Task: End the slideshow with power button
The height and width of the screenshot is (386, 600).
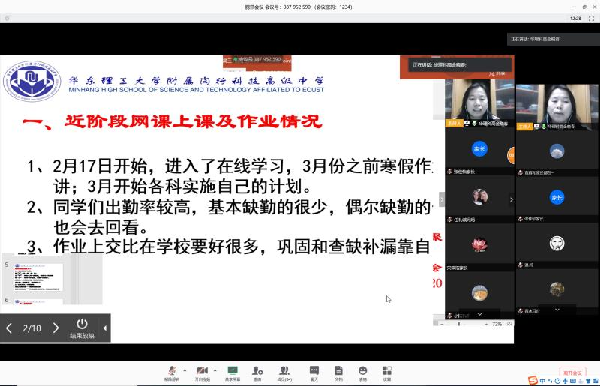Action: [82, 328]
